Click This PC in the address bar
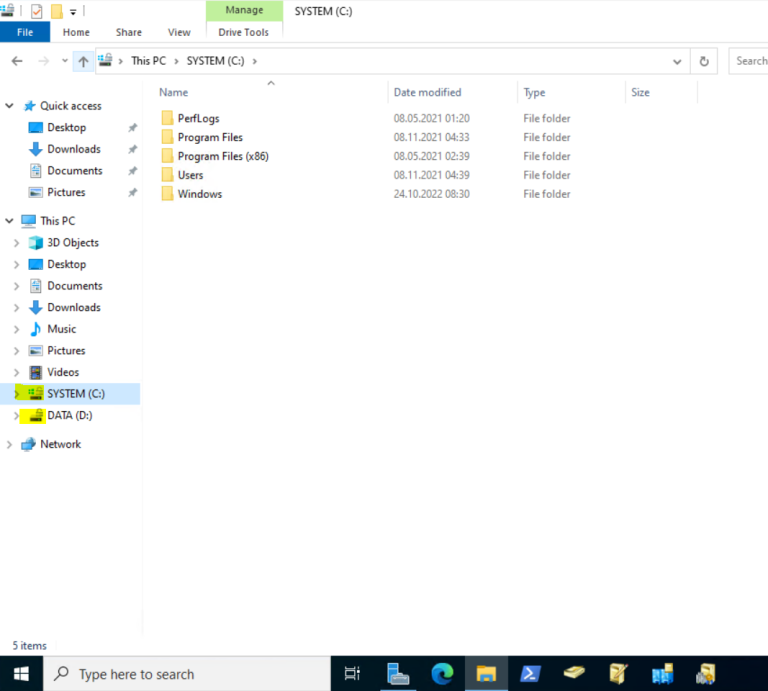Screen dimensions: 768x691 148,61
